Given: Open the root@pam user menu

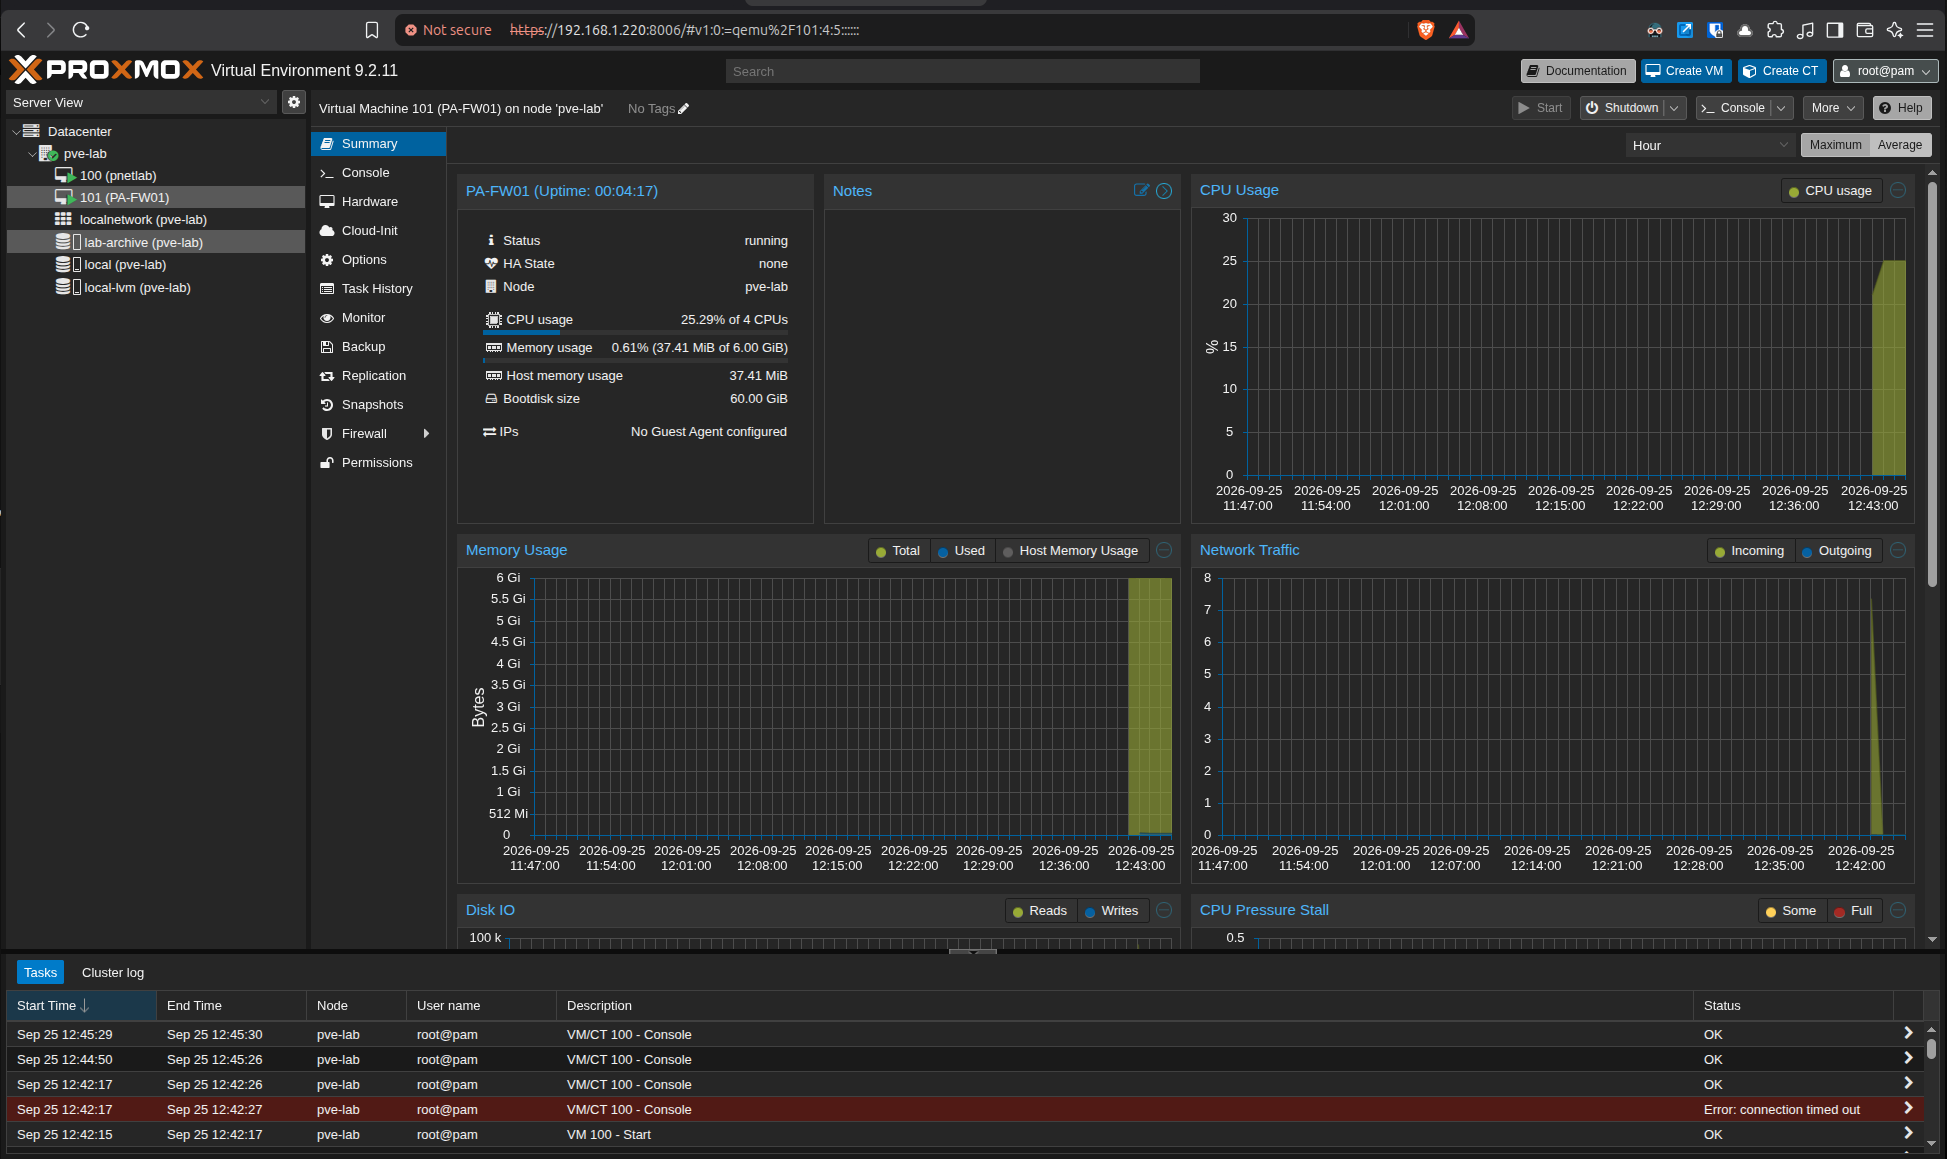Looking at the screenshot, I should coord(1885,71).
